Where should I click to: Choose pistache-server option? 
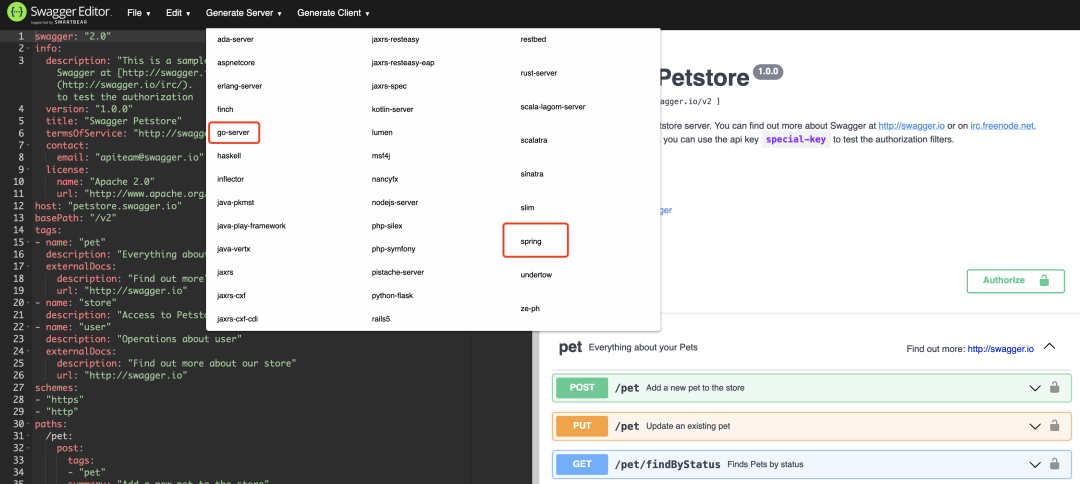397,273
